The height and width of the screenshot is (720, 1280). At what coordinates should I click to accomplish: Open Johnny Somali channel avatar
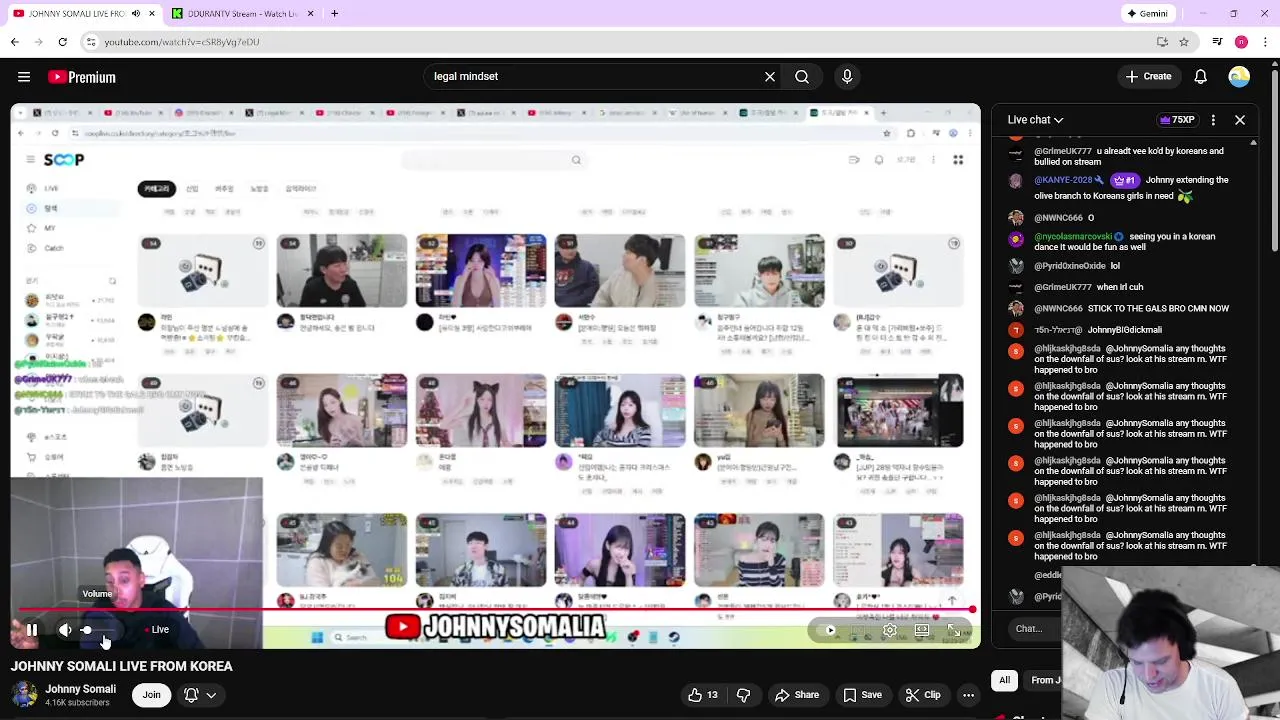(24, 695)
